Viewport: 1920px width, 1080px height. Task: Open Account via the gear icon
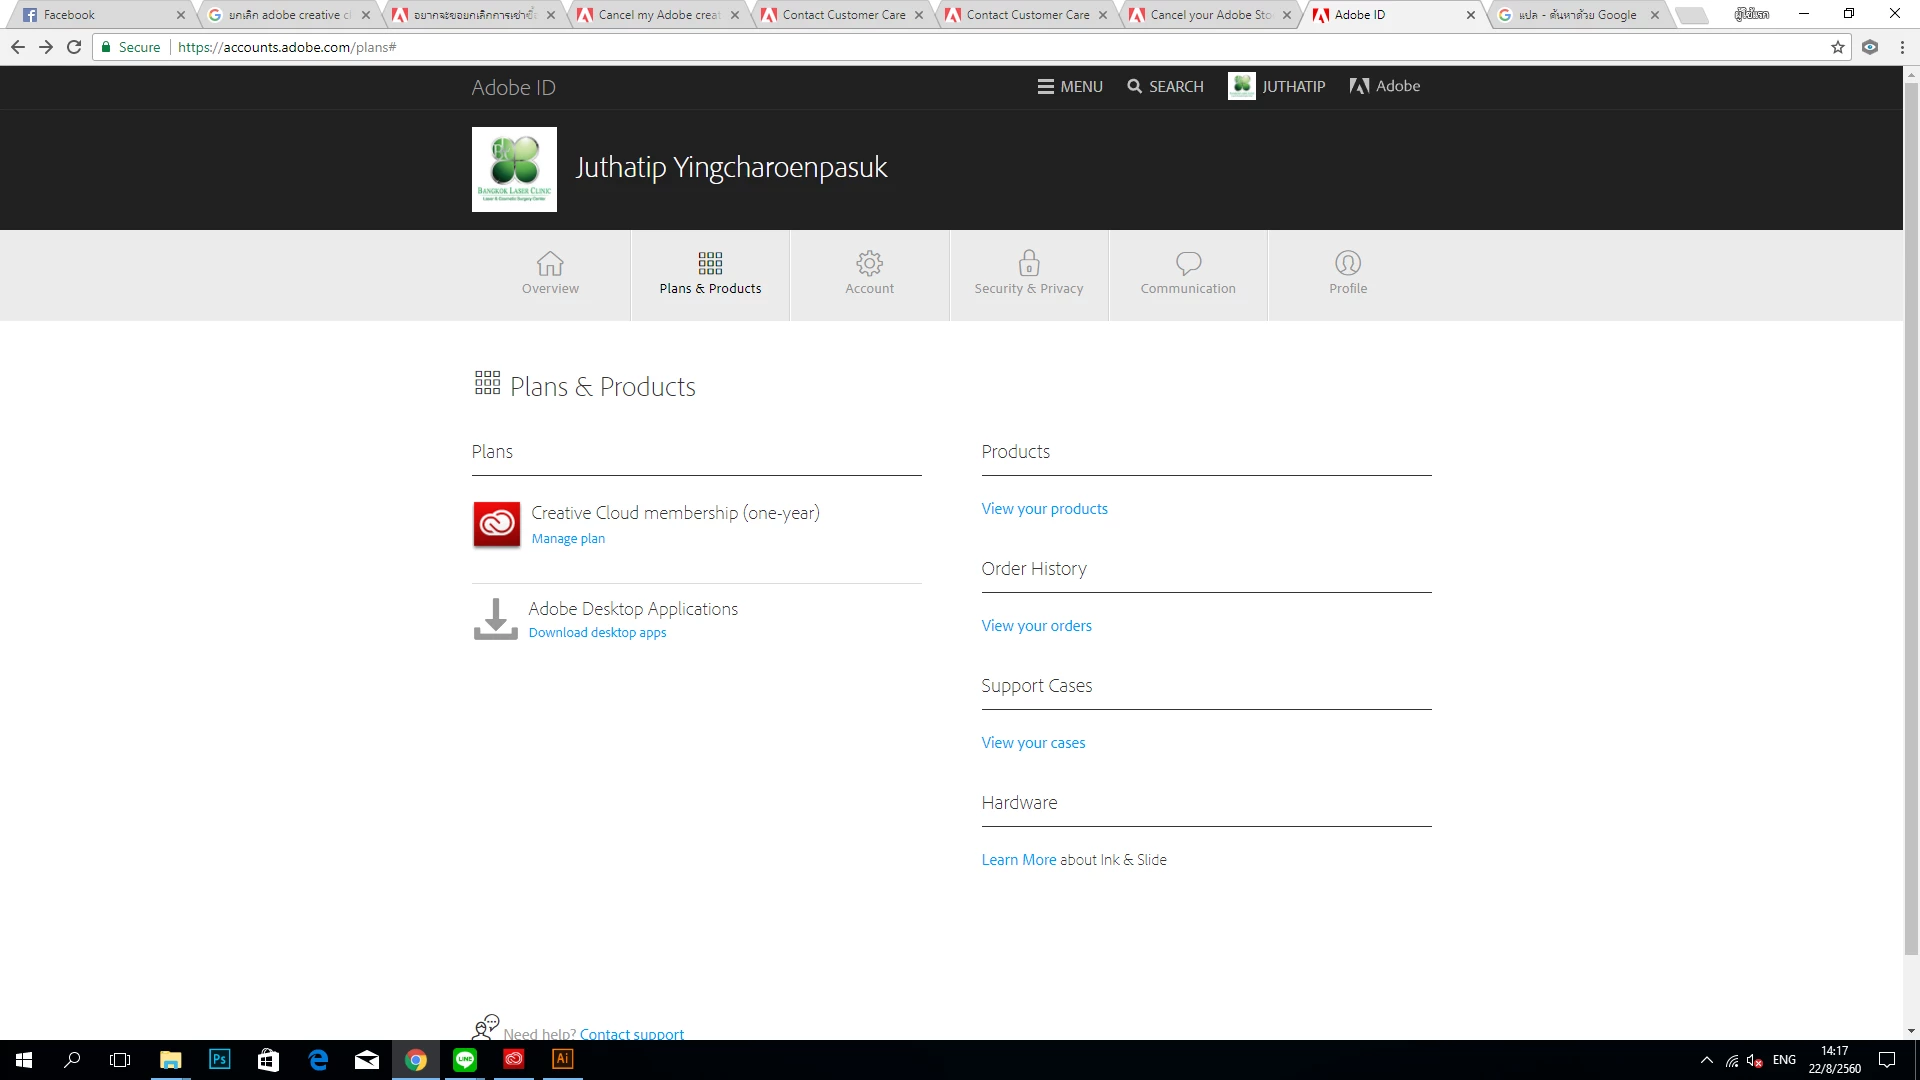[x=869, y=263]
